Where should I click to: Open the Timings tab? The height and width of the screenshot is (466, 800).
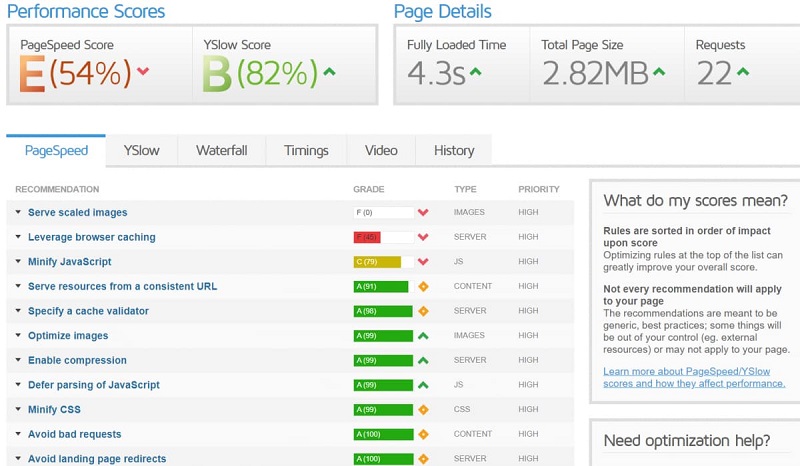[306, 151]
